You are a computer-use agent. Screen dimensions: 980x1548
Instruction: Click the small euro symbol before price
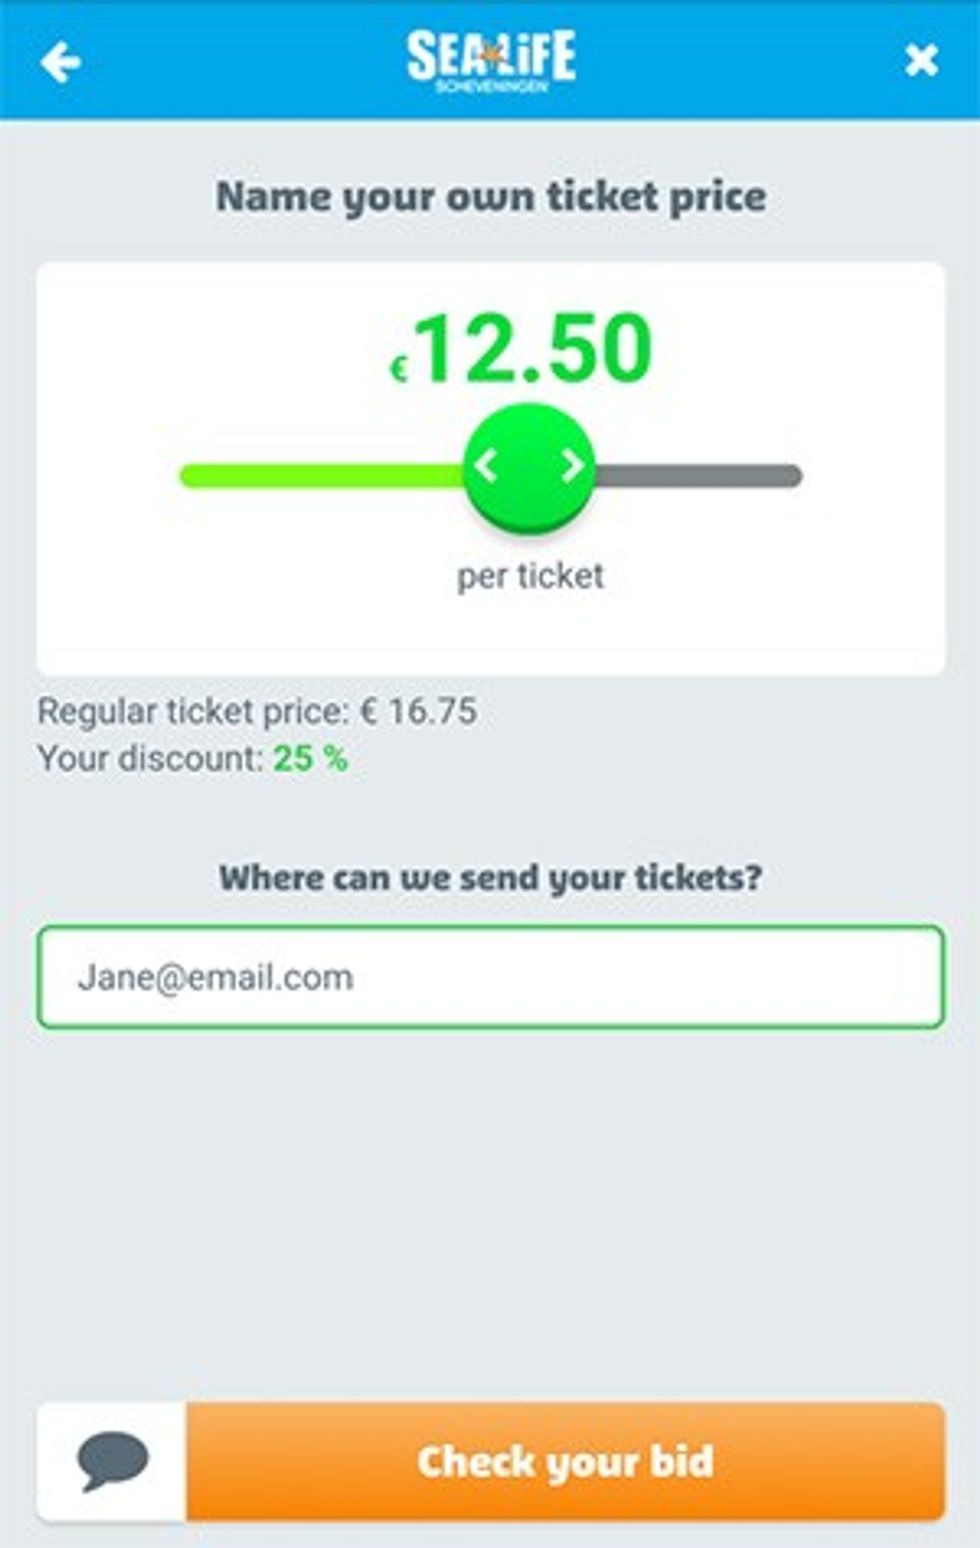(x=398, y=370)
